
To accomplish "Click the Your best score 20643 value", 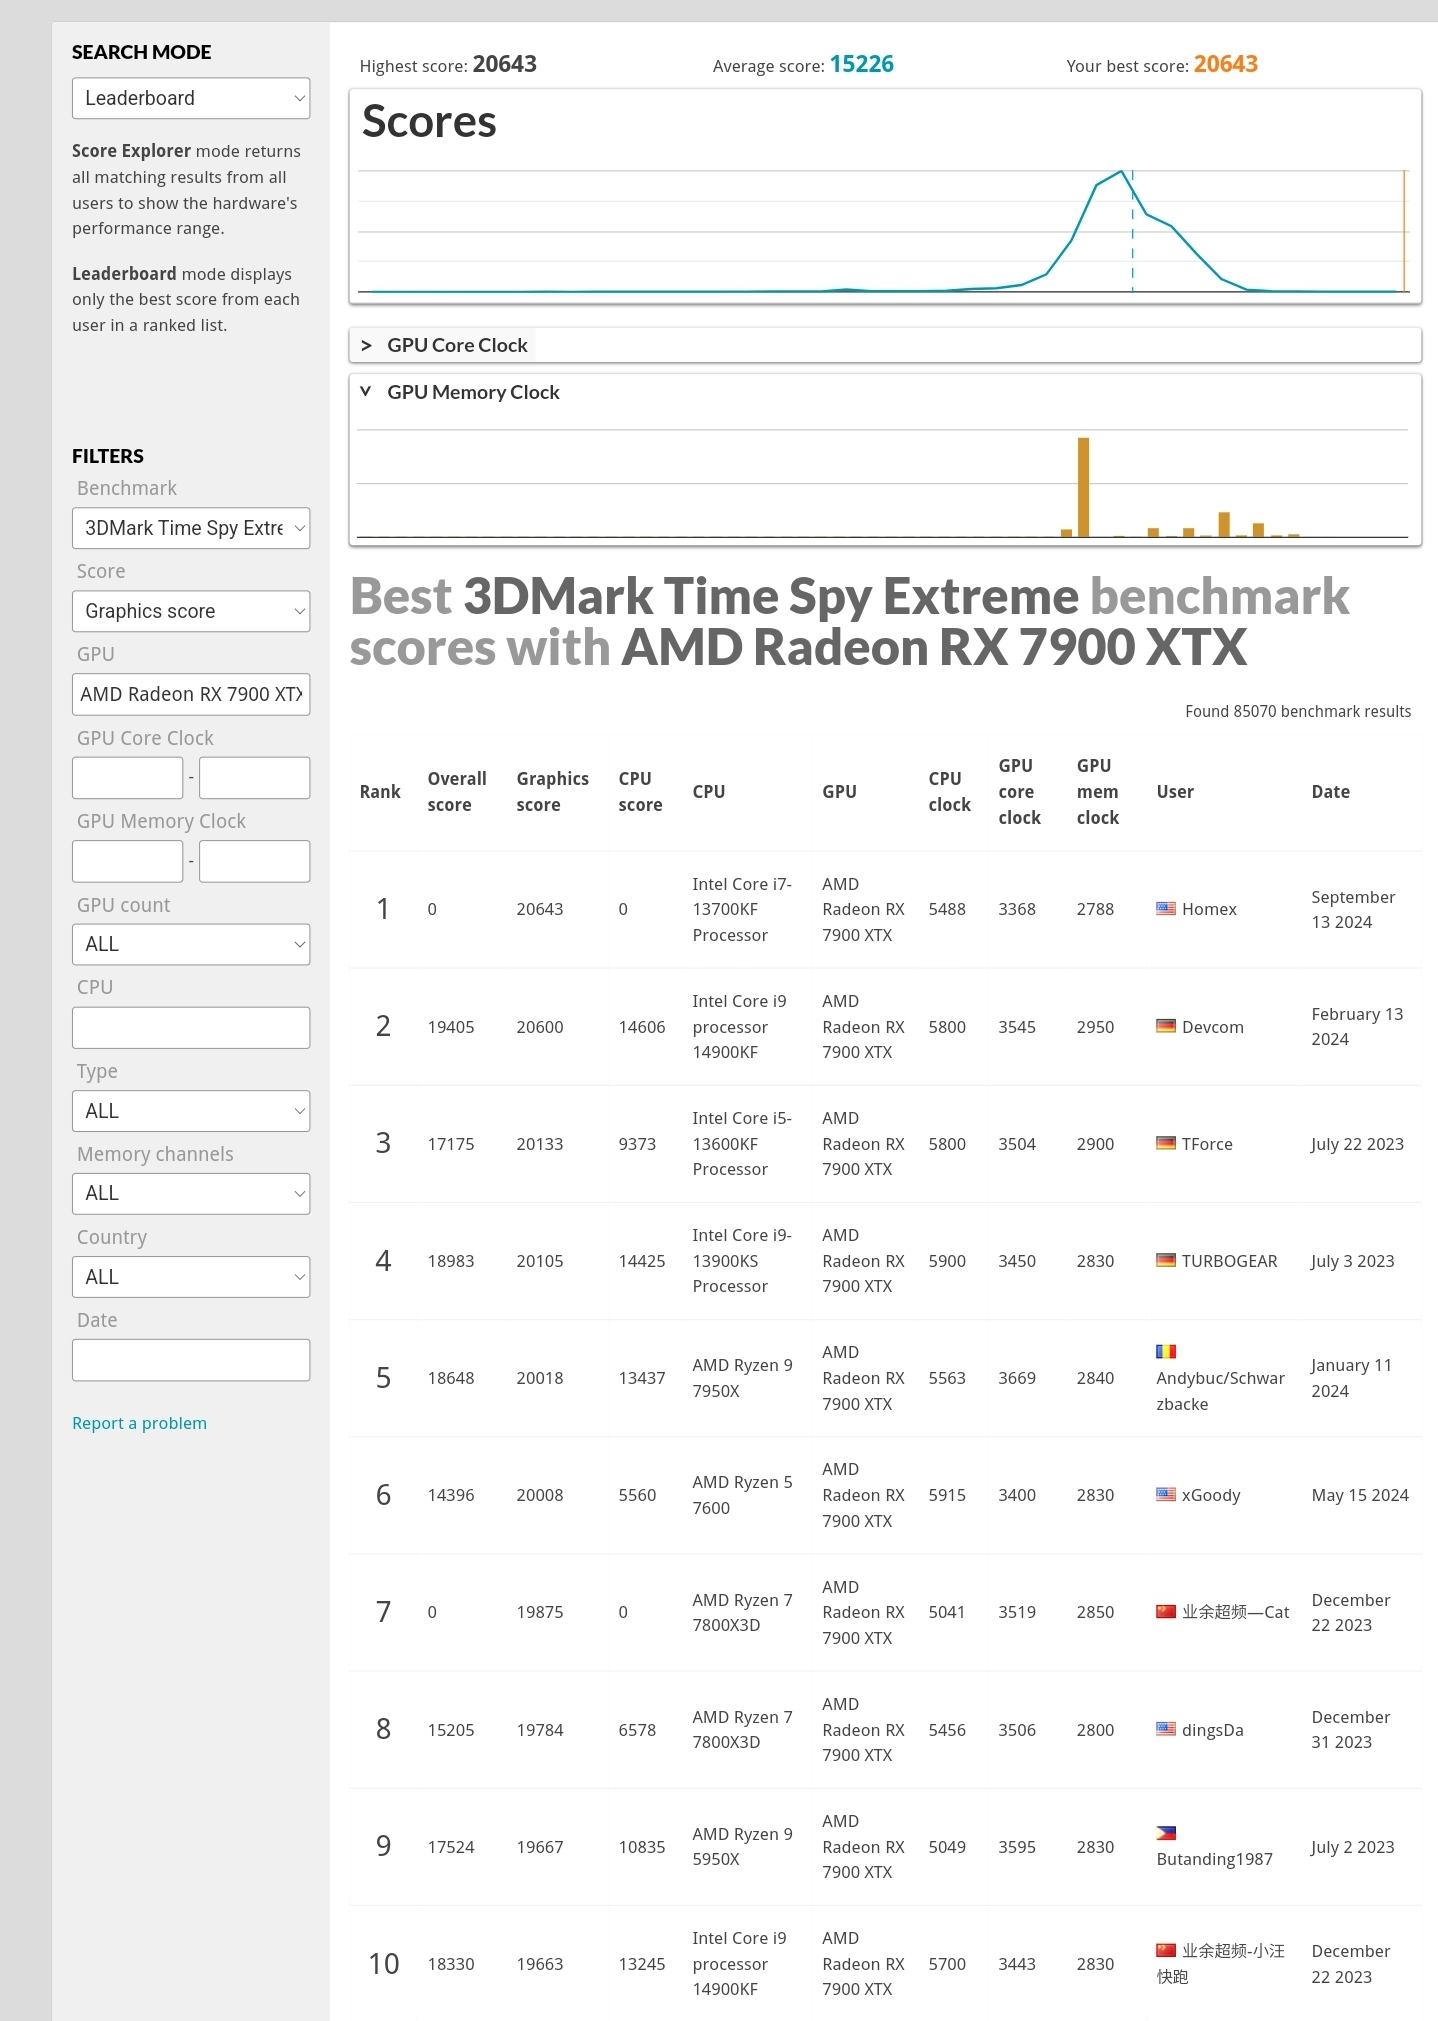I will pyautogui.click(x=1226, y=64).
